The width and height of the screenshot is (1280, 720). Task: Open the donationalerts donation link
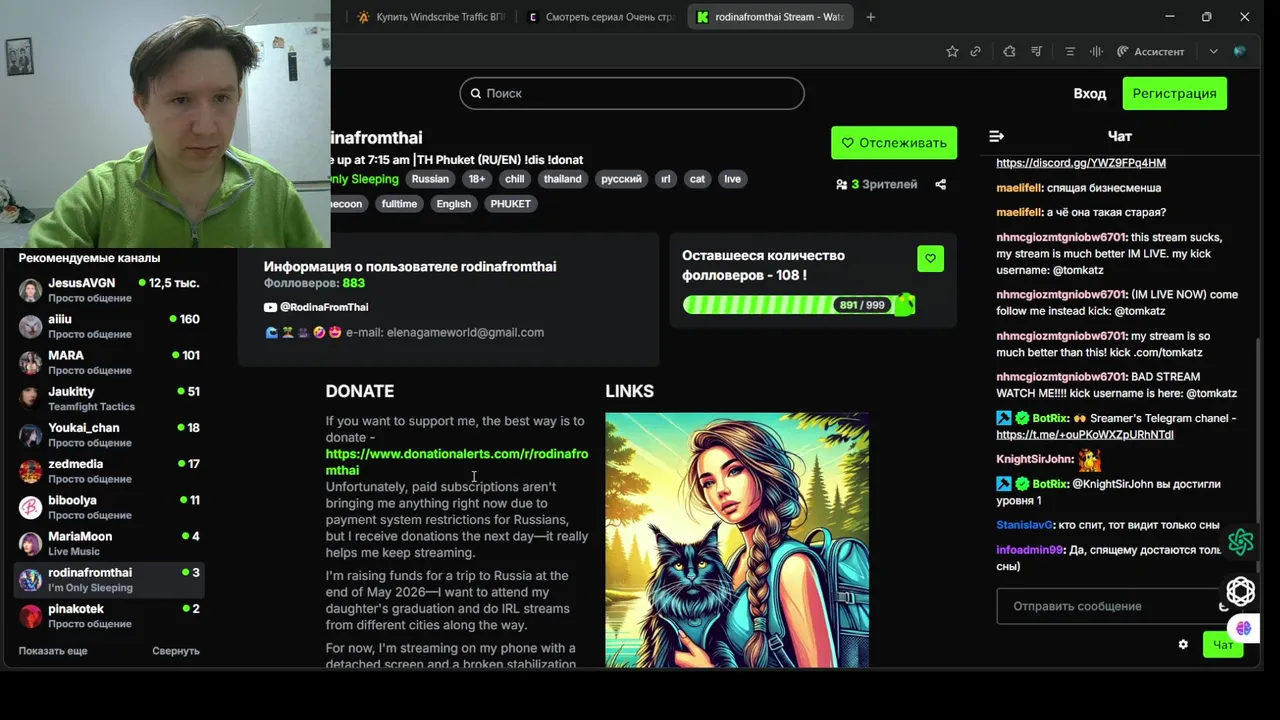[456, 462]
